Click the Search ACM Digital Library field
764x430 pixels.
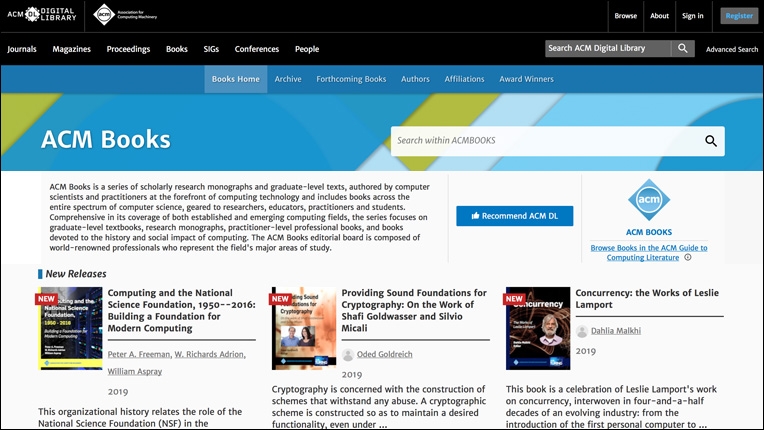pyautogui.click(x=608, y=48)
